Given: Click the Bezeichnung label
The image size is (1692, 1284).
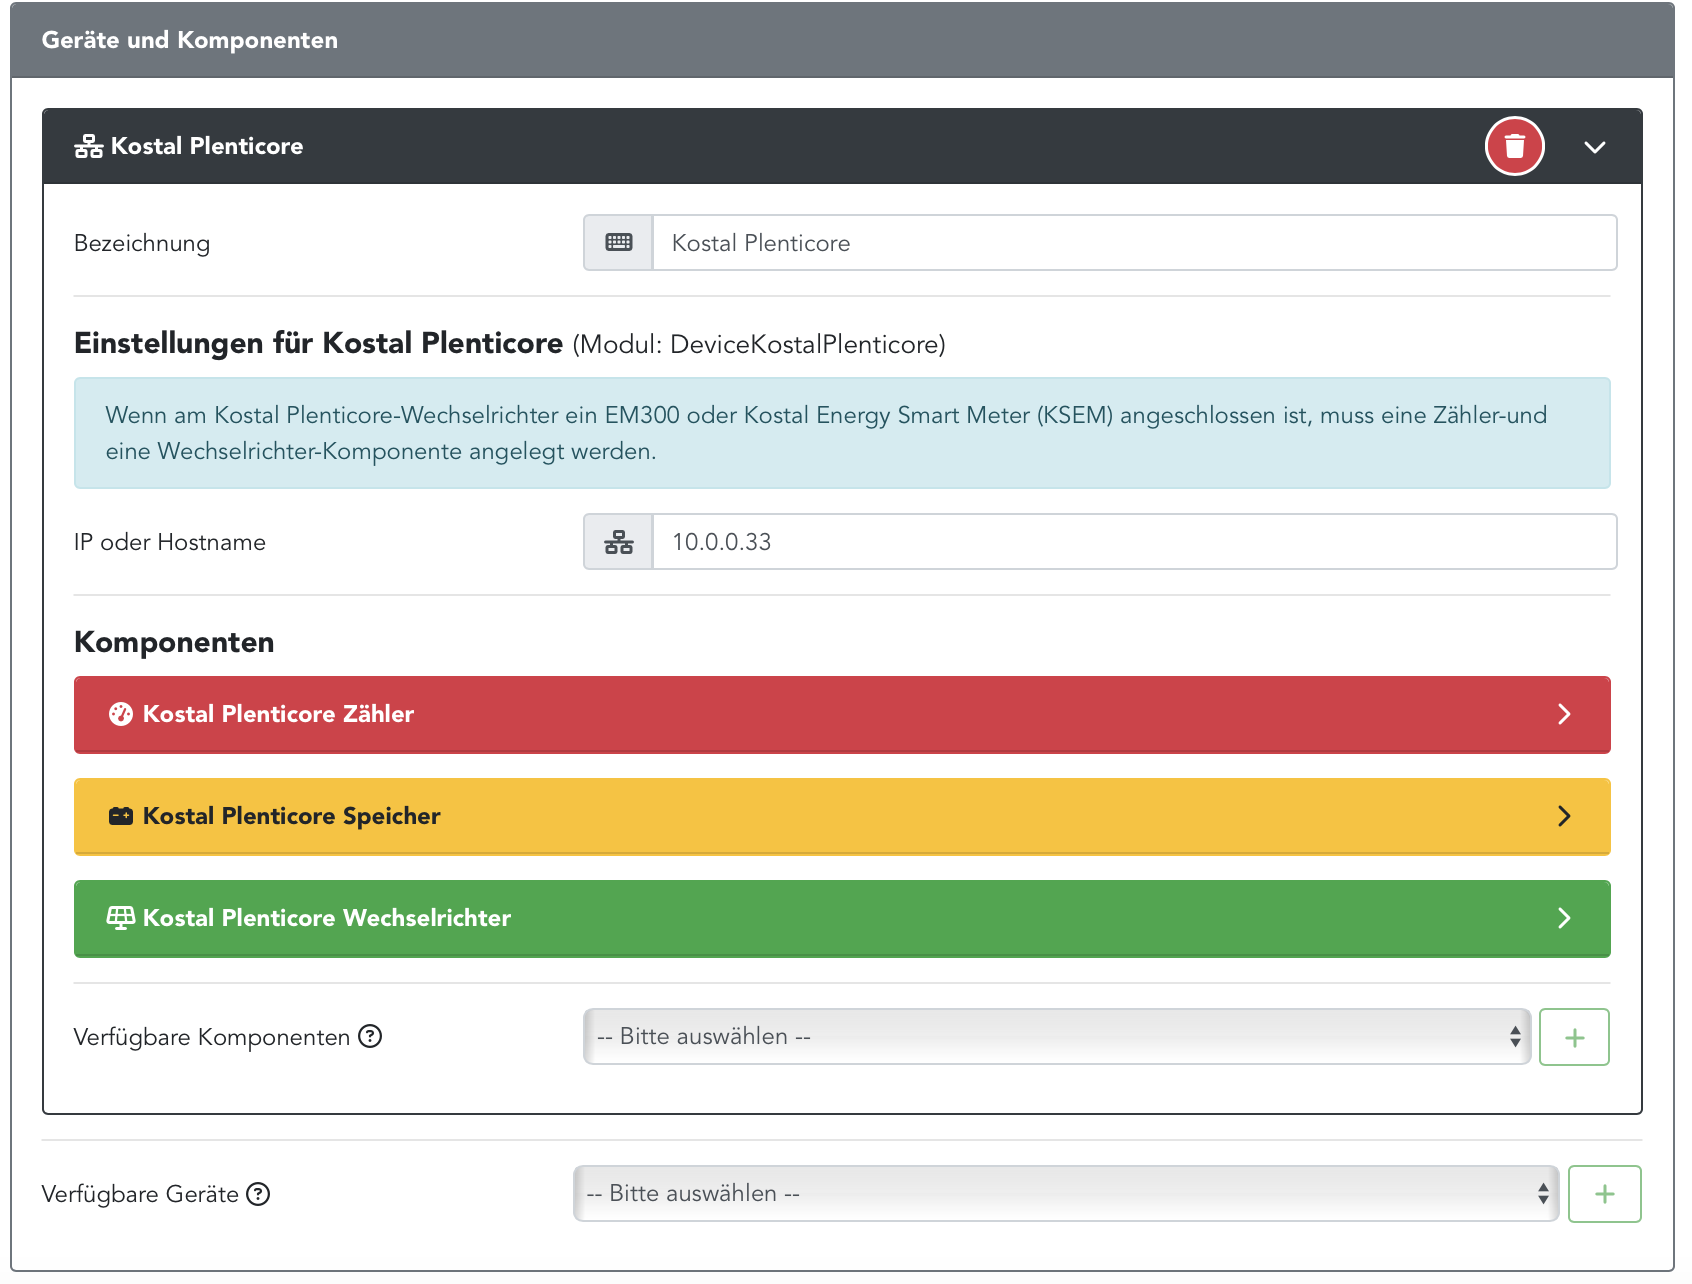Looking at the screenshot, I should coord(142,243).
